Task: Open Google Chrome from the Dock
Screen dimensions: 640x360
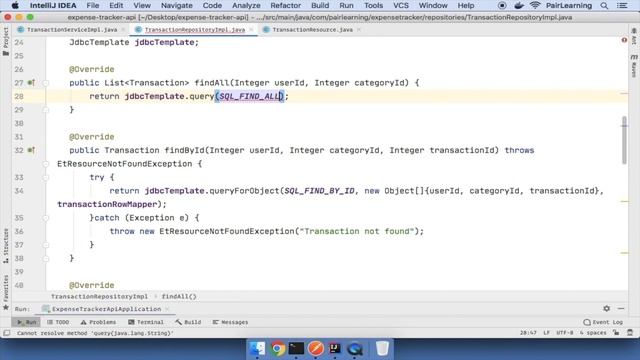Action: pos(277,348)
